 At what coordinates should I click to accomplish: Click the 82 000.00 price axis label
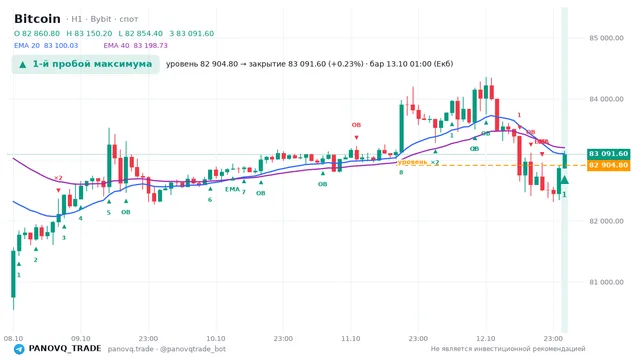pyautogui.click(x=606, y=221)
